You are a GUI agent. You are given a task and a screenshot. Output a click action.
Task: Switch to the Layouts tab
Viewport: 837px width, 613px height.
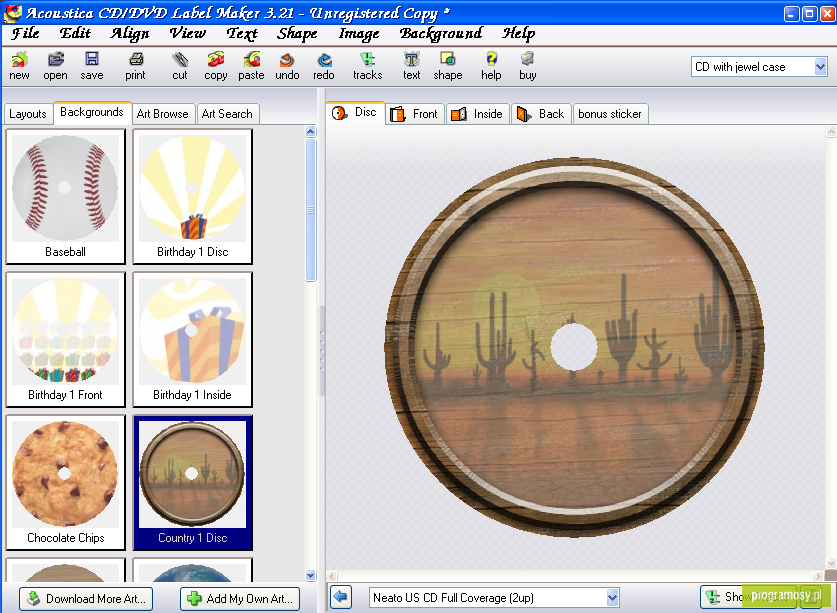pos(28,114)
